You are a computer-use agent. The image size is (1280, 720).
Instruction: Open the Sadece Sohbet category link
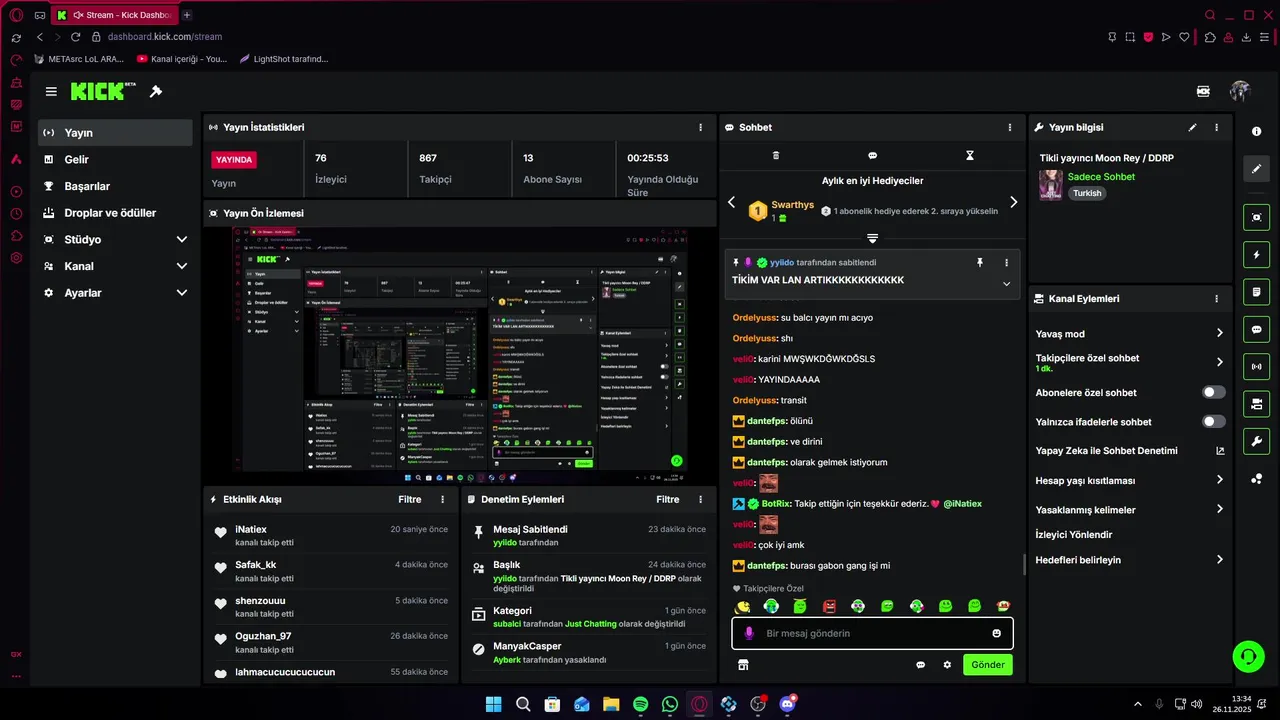coord(1101,177)
